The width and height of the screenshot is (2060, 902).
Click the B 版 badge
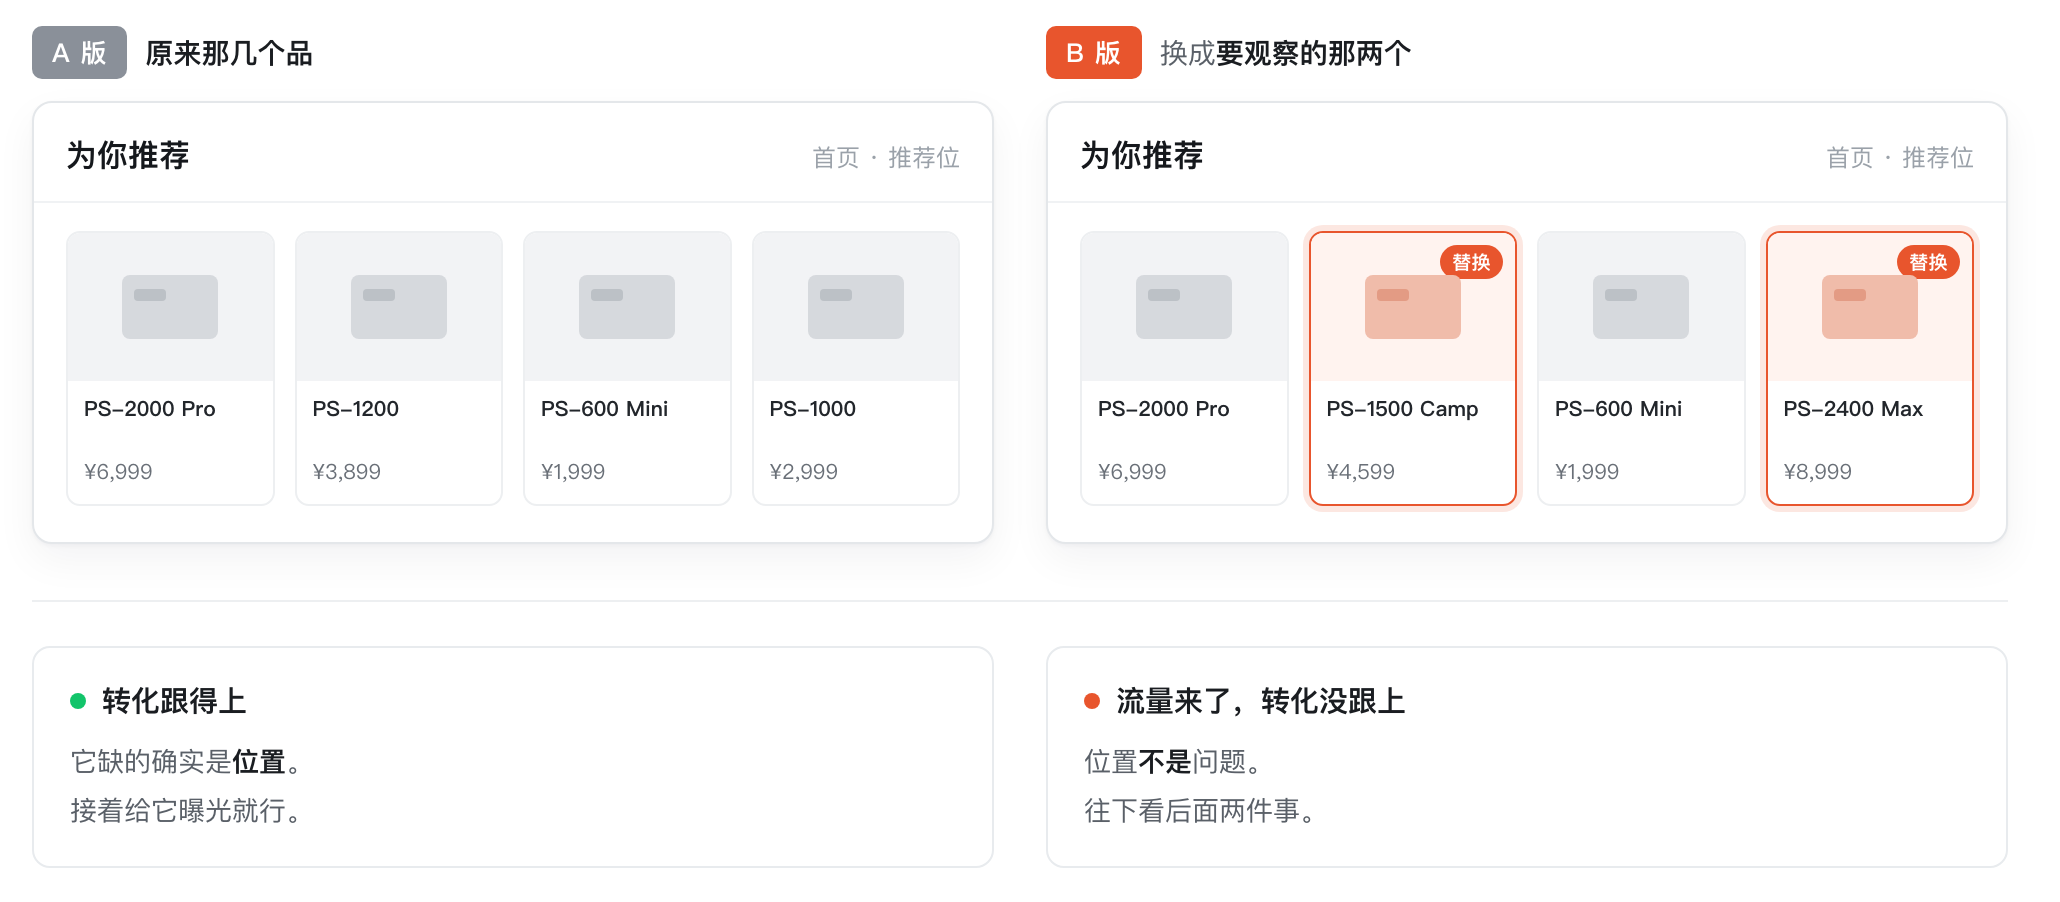pos(1093,53)
